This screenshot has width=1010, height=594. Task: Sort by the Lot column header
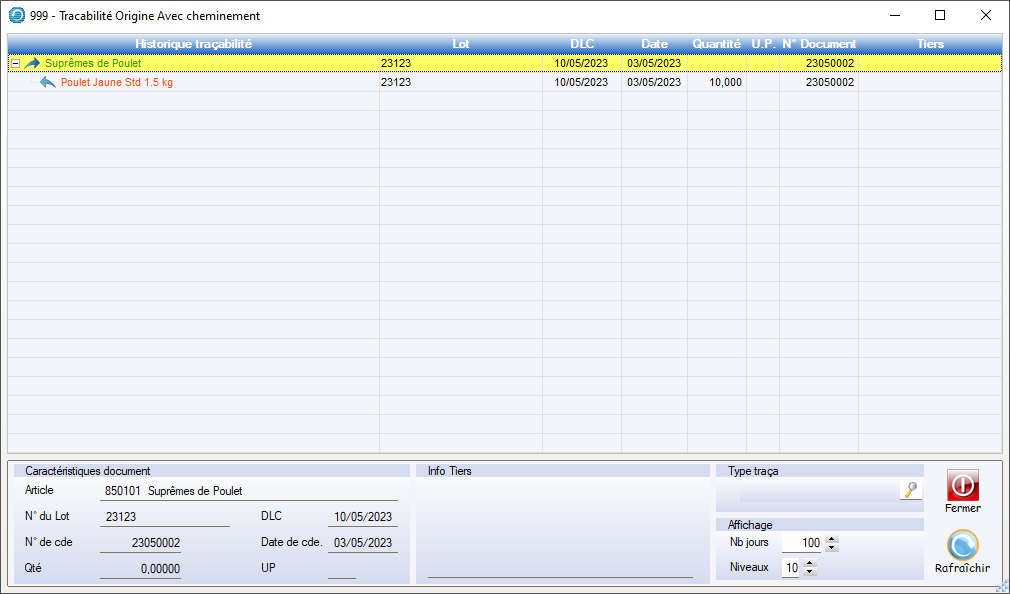coord(460,44)
